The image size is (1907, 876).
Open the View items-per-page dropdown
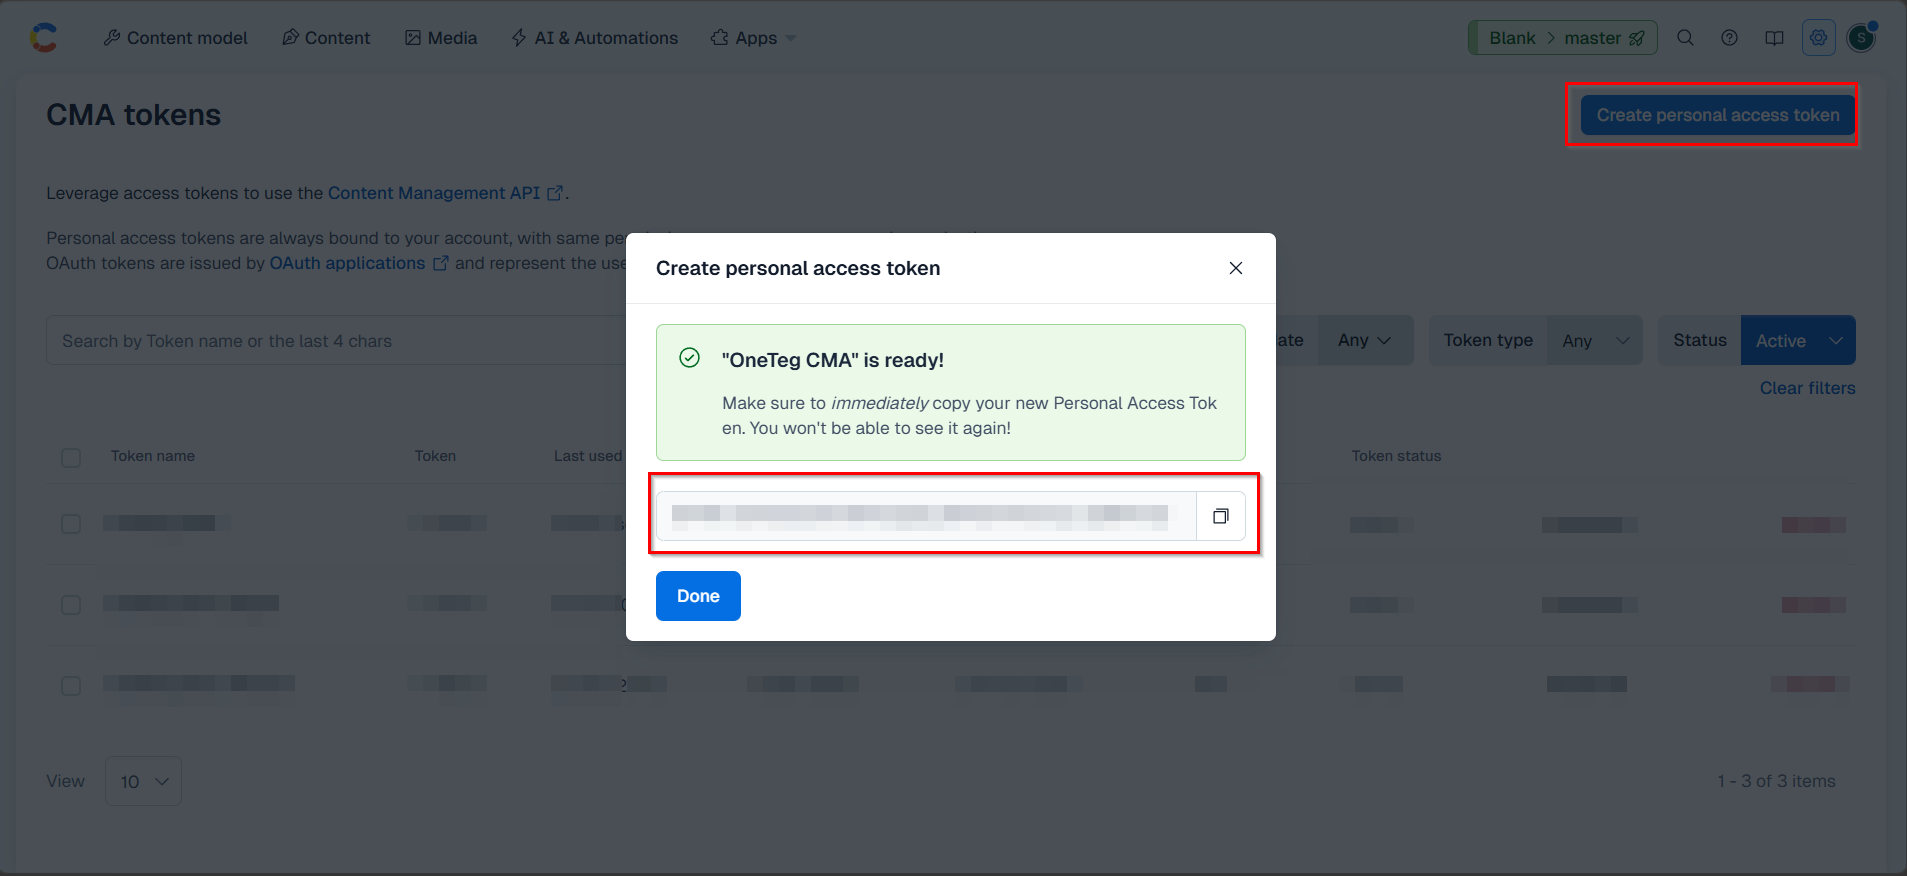click(143, 781)
